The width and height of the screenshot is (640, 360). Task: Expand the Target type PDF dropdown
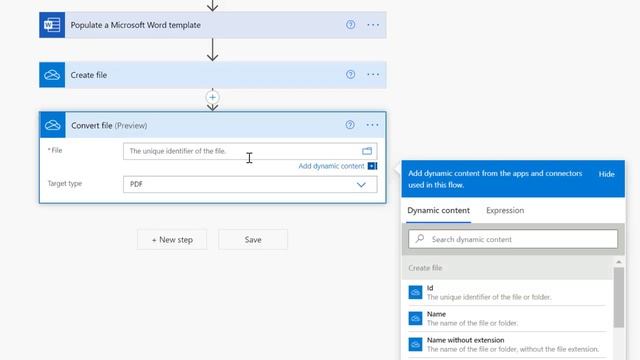point(250,184)
